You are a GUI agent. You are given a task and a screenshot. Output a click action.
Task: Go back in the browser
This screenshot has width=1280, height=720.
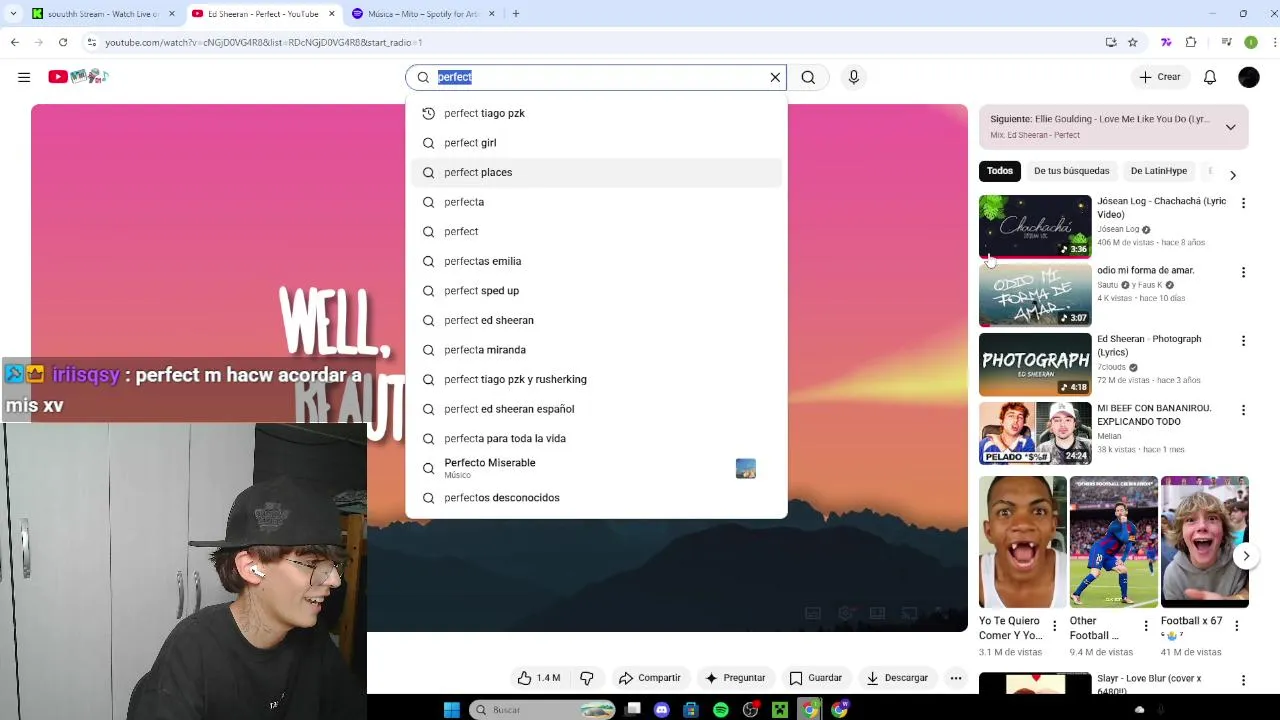tap(15, 42)
